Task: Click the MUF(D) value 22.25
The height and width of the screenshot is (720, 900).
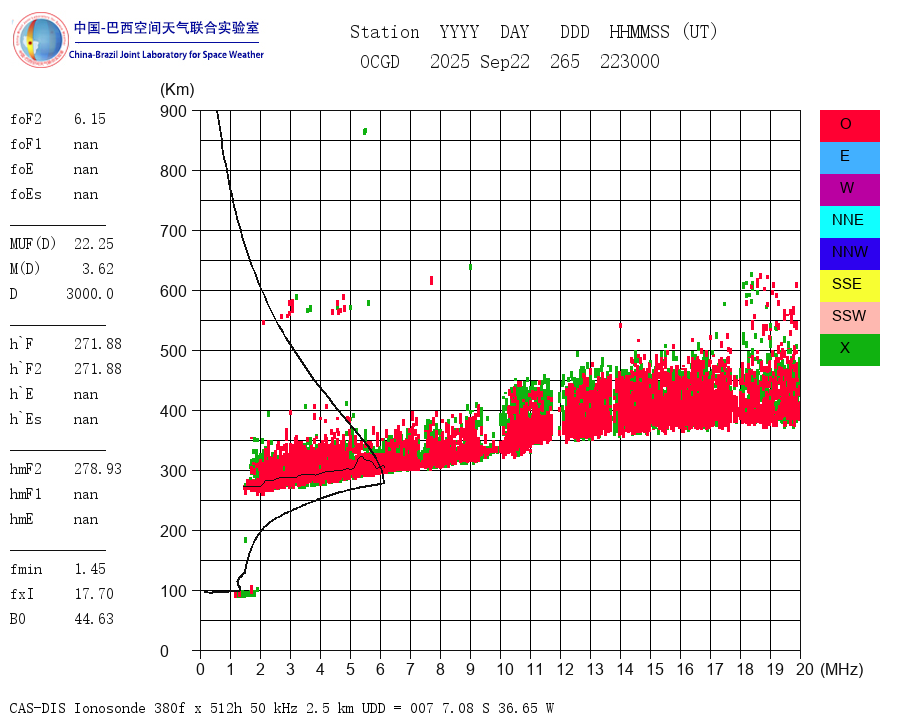Action: coord(94,244)
